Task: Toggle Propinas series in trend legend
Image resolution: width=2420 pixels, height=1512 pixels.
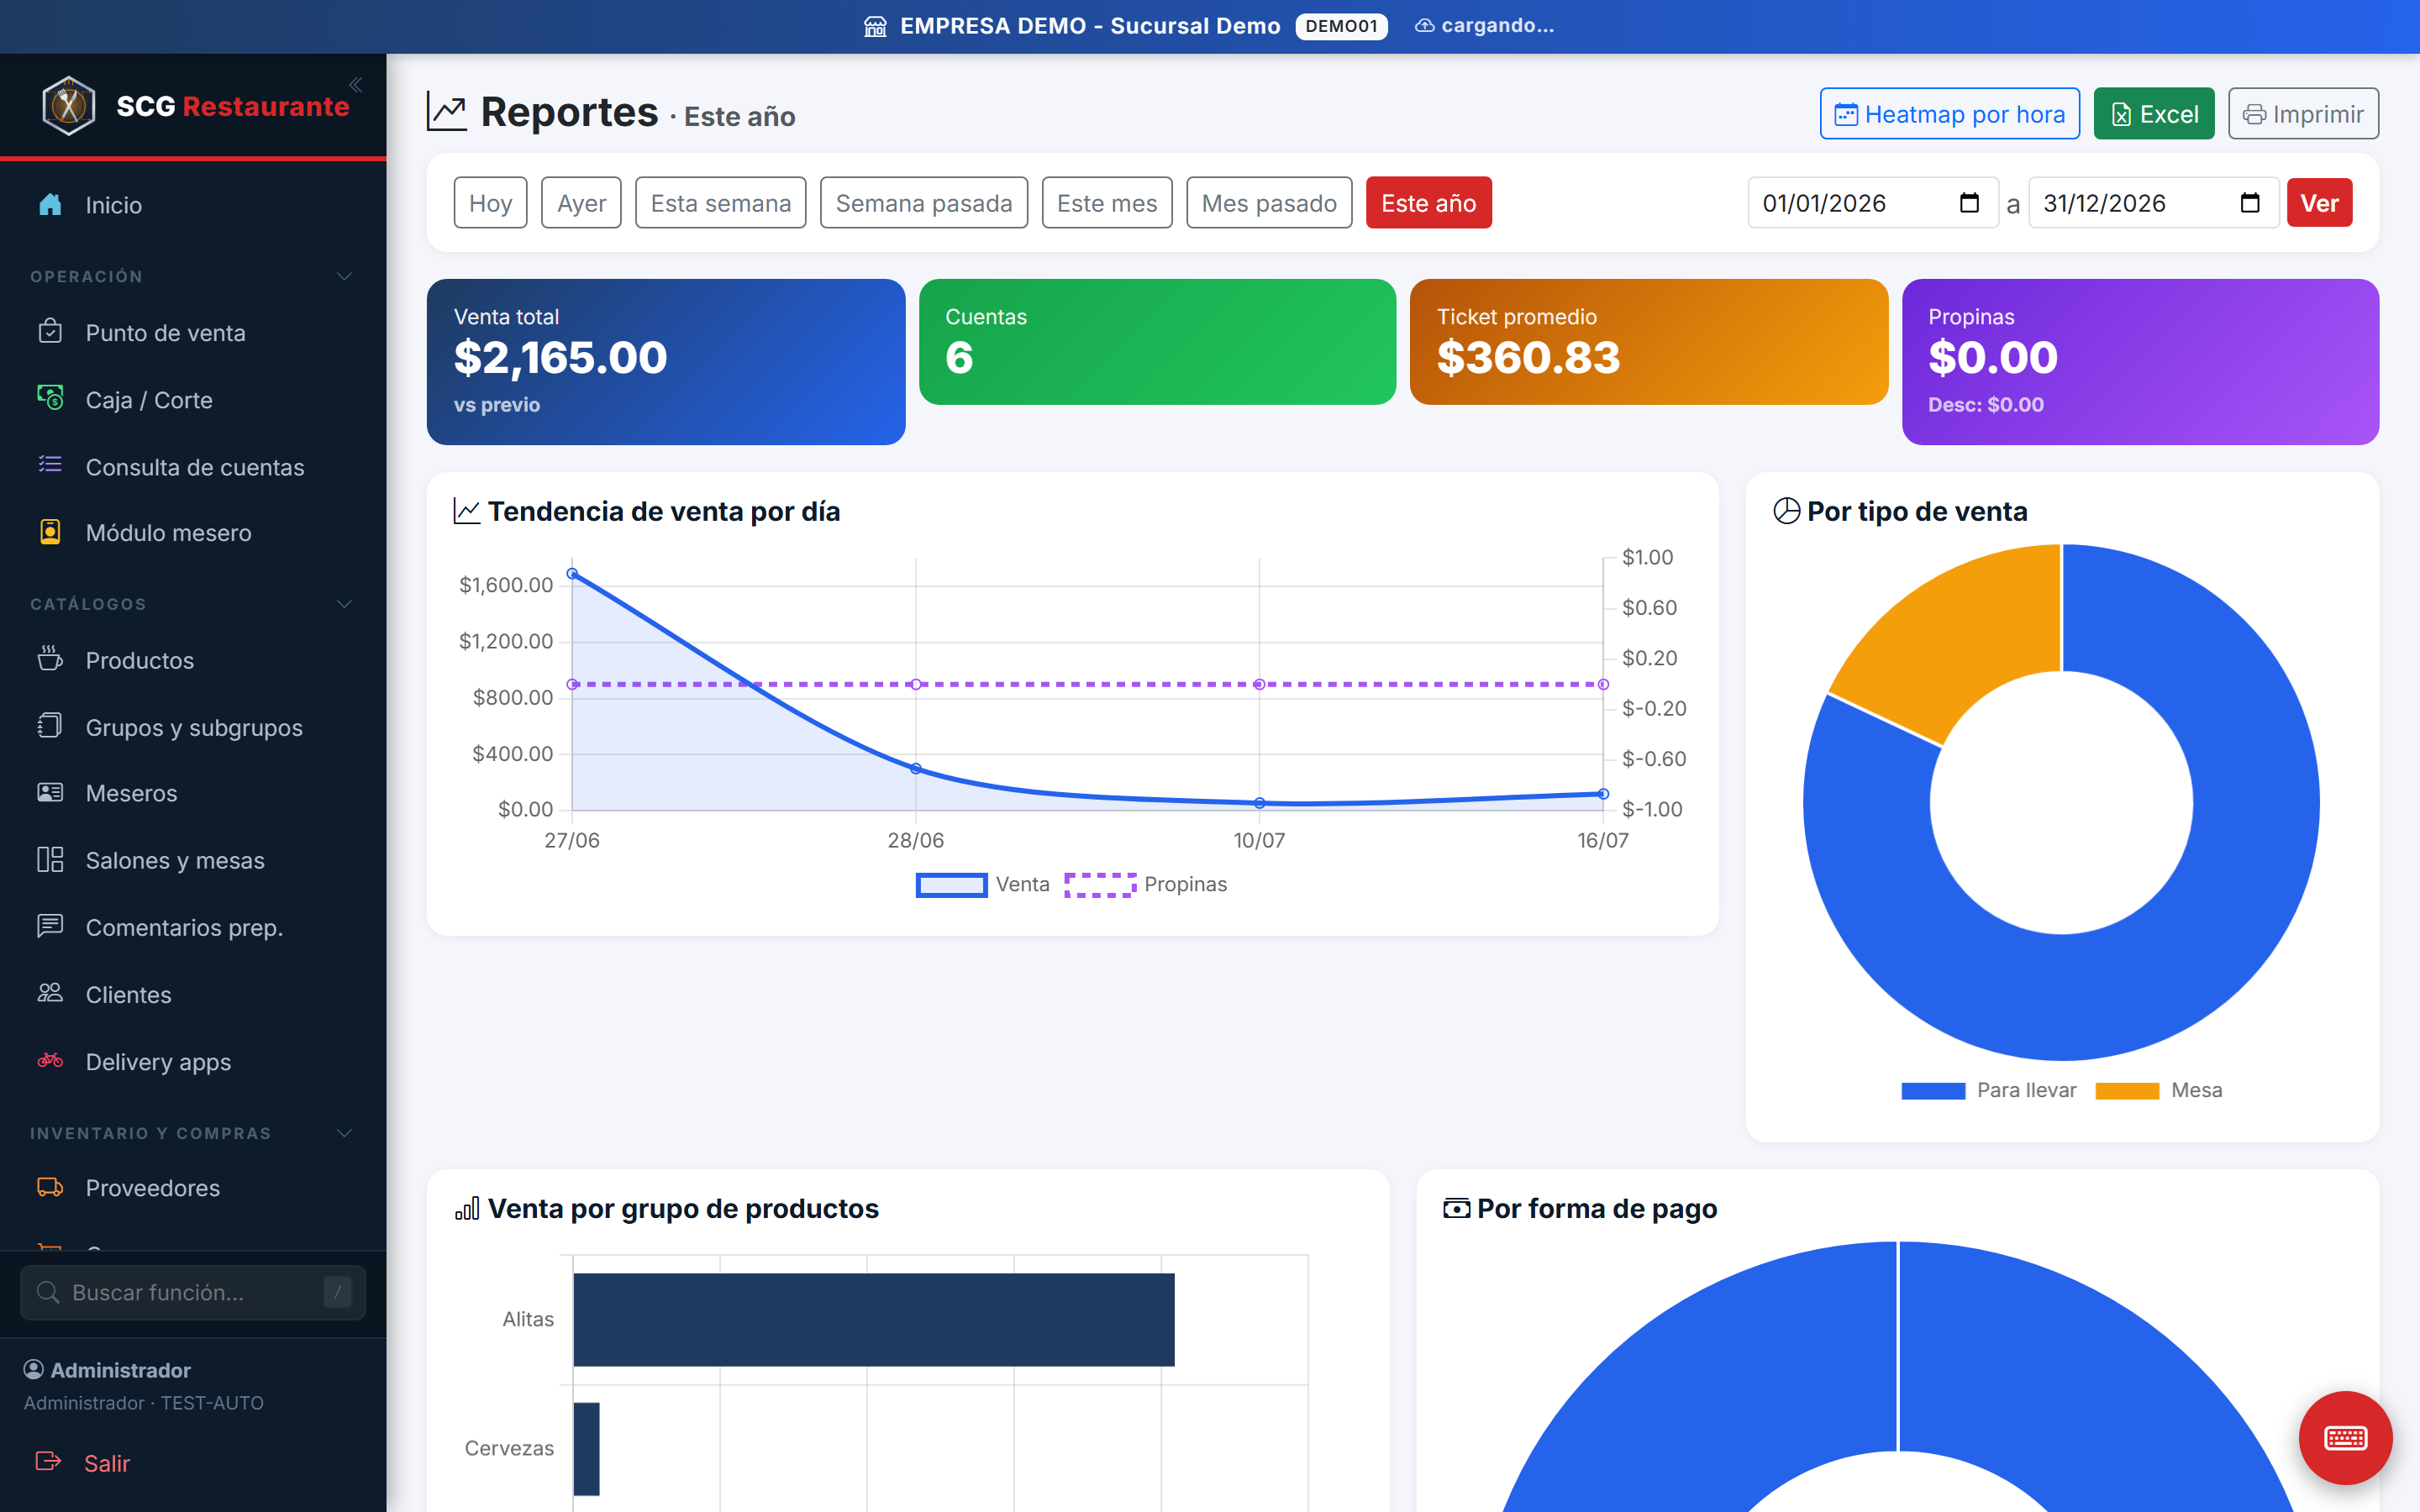Action: (x=1146, y=884)
